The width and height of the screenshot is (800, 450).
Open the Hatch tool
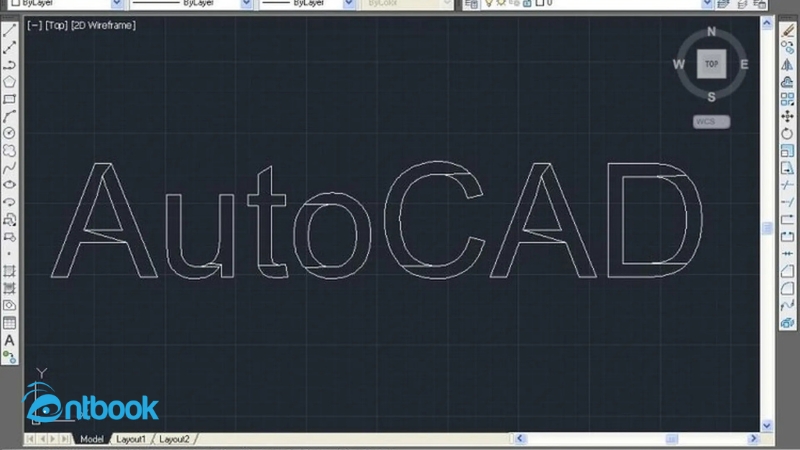pos(9,271)
